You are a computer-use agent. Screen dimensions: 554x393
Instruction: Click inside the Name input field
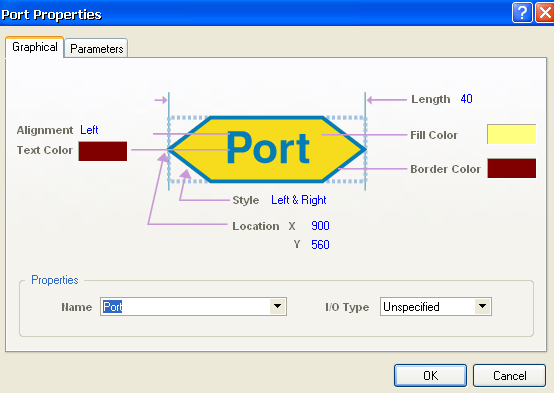[x=185, y=306]
